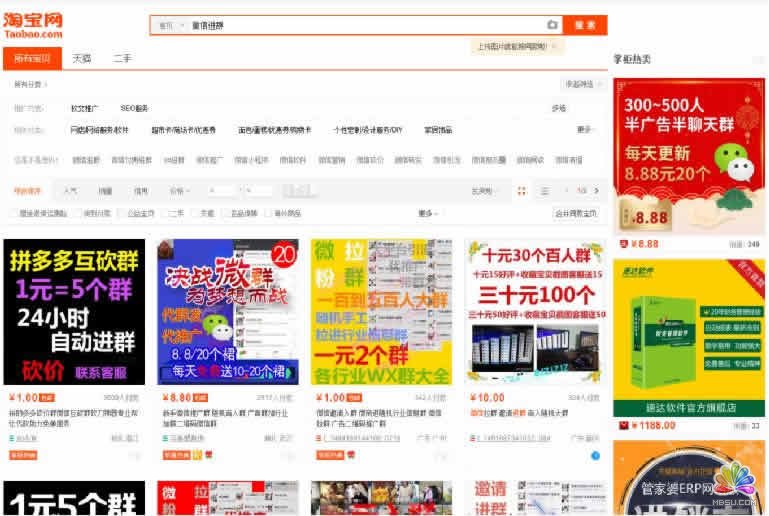
Task: Expand the 更多 filter options
Action: (x=427, y=213)
